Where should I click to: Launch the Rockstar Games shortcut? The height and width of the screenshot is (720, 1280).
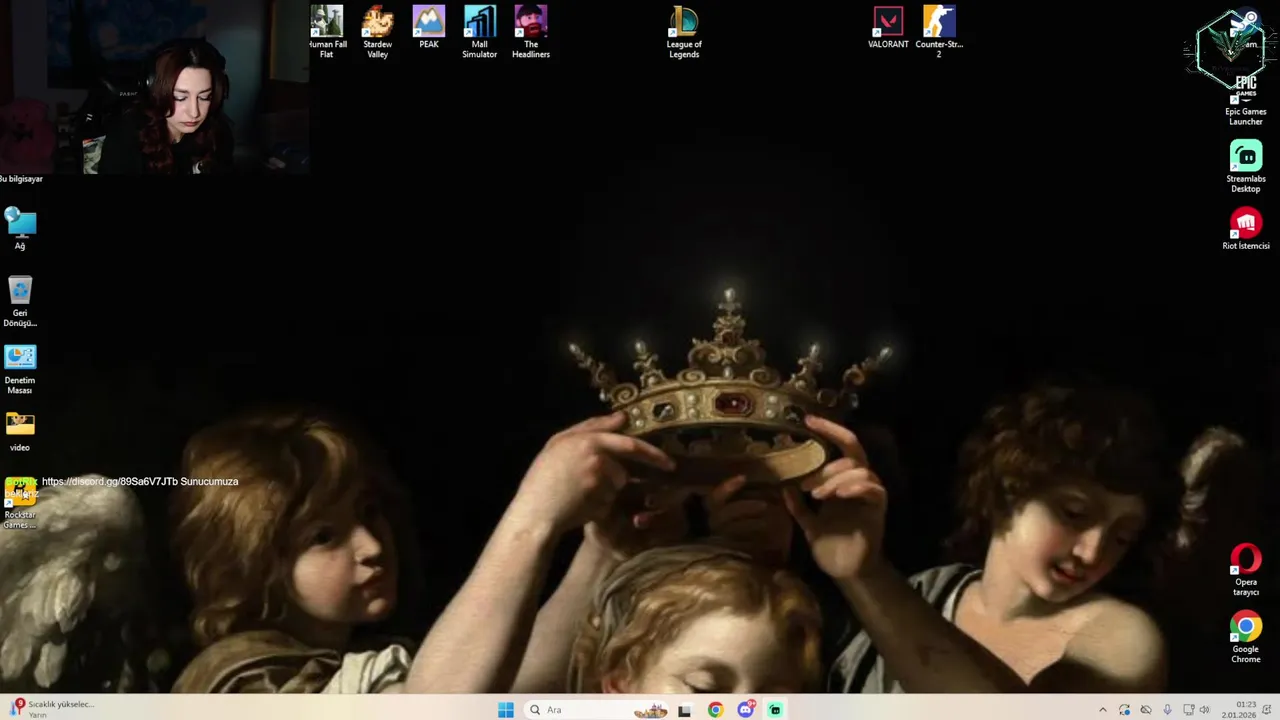(x=20, y=503)
